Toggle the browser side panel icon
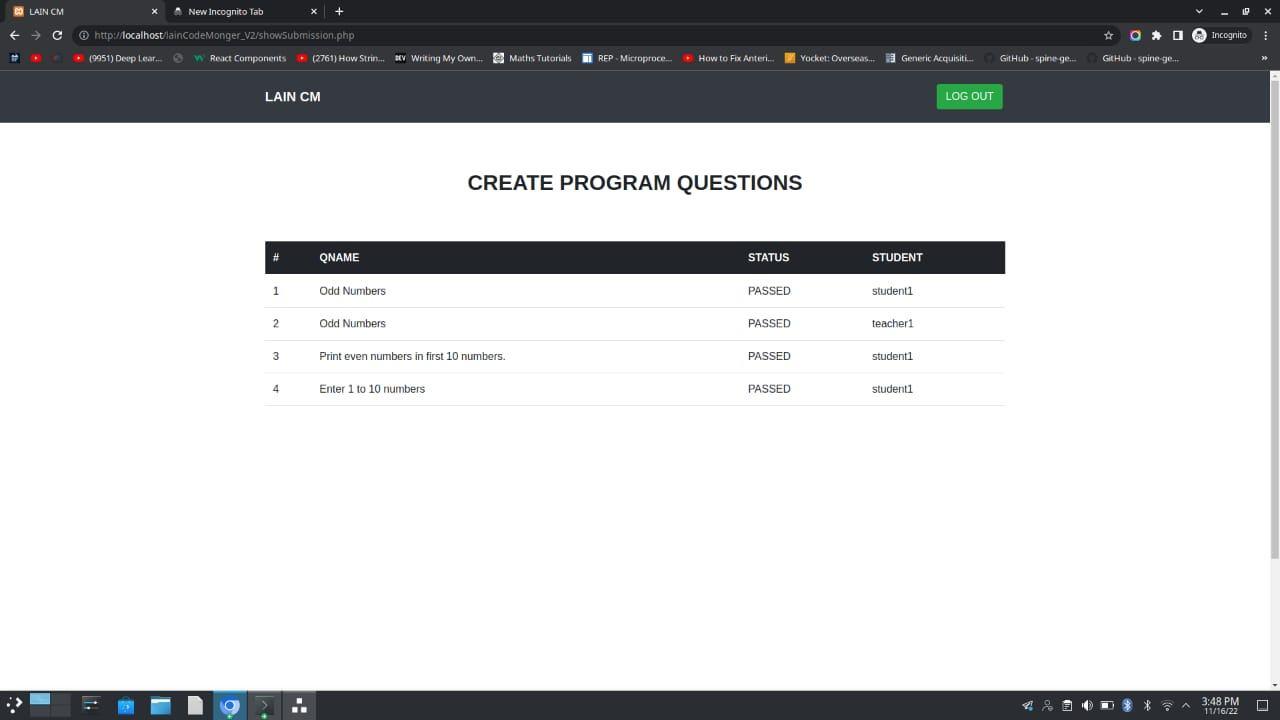 pyautogui.click(x=1177, y=35)
